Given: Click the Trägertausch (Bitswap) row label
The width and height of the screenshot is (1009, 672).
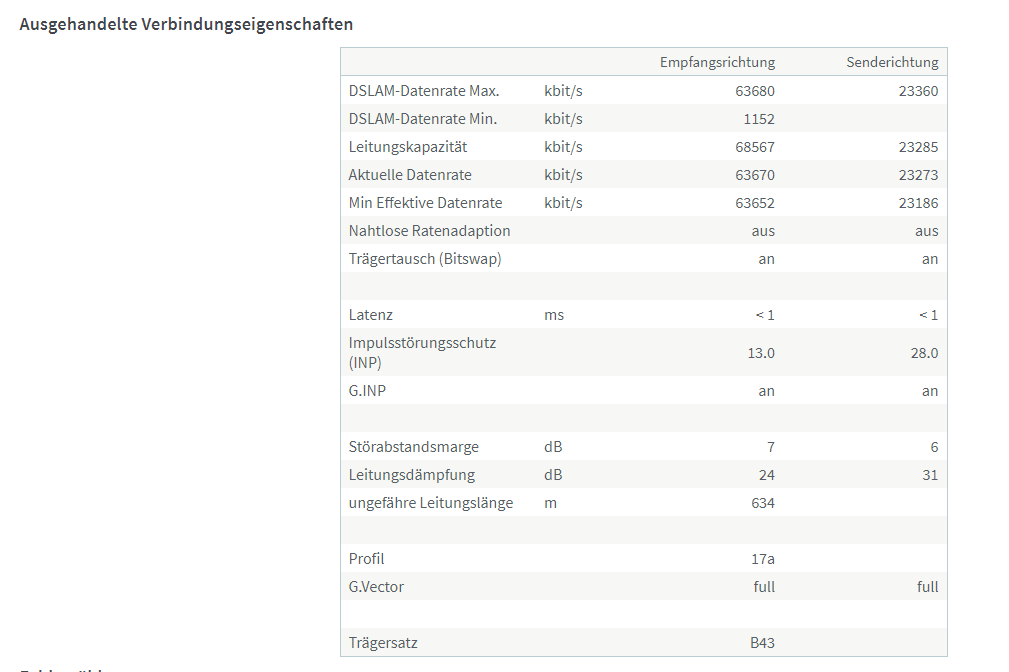Looking at the screenshot, I should coord(425,259).
